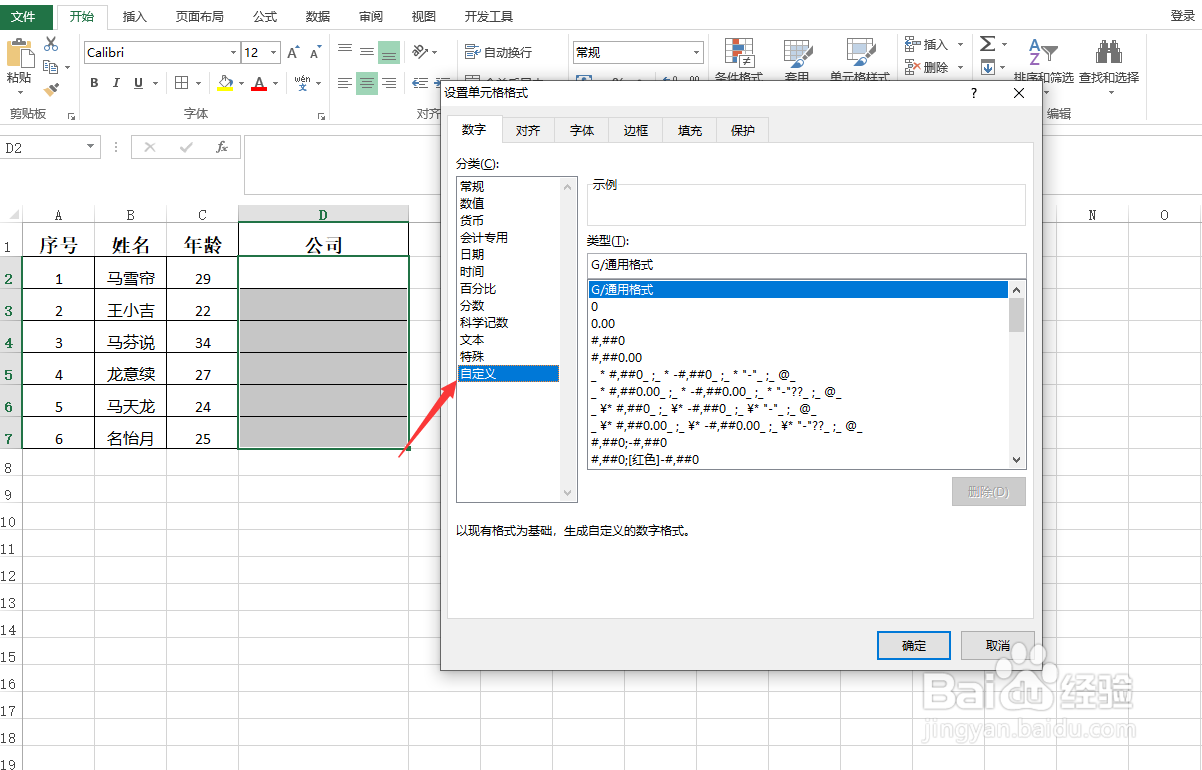This screenshot has width=1202, height=770.
Task: Open the Calibri font name dropdown
Action: pos(233,52)
